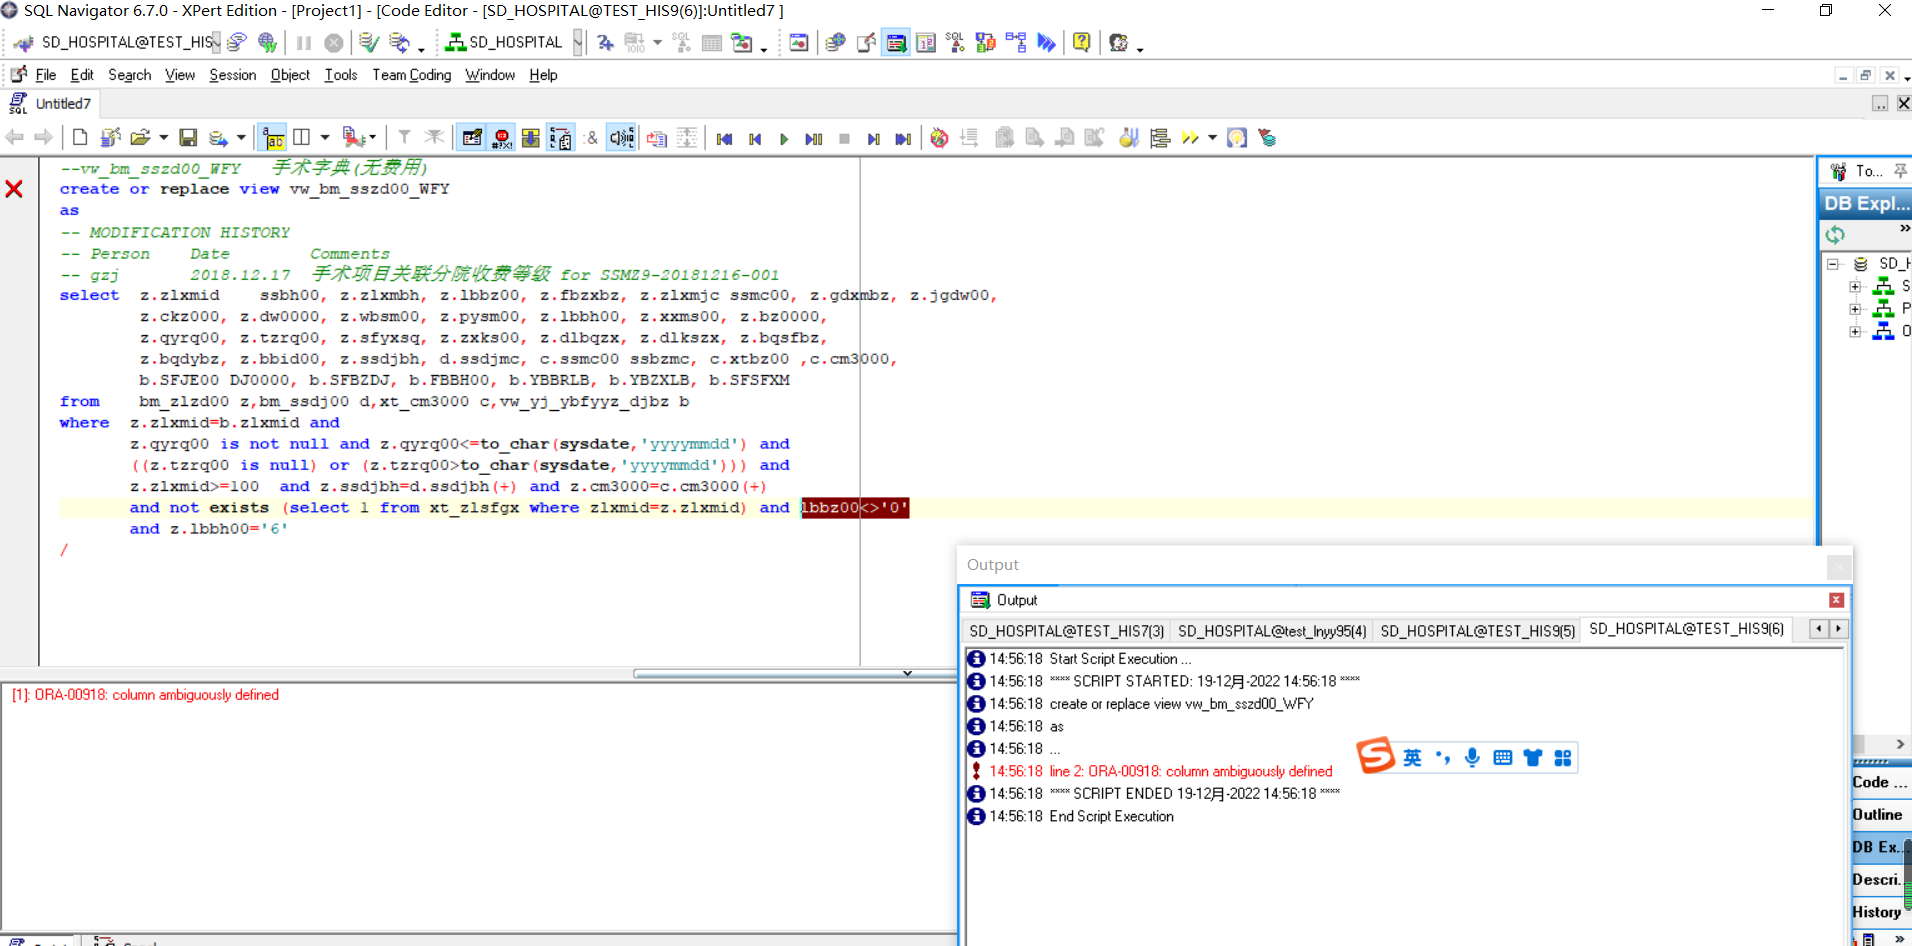The height and width of the screenshot is (946, 1912).
Task: Toggle the red stop-on-error toolbar button
Action: point(502,138)
